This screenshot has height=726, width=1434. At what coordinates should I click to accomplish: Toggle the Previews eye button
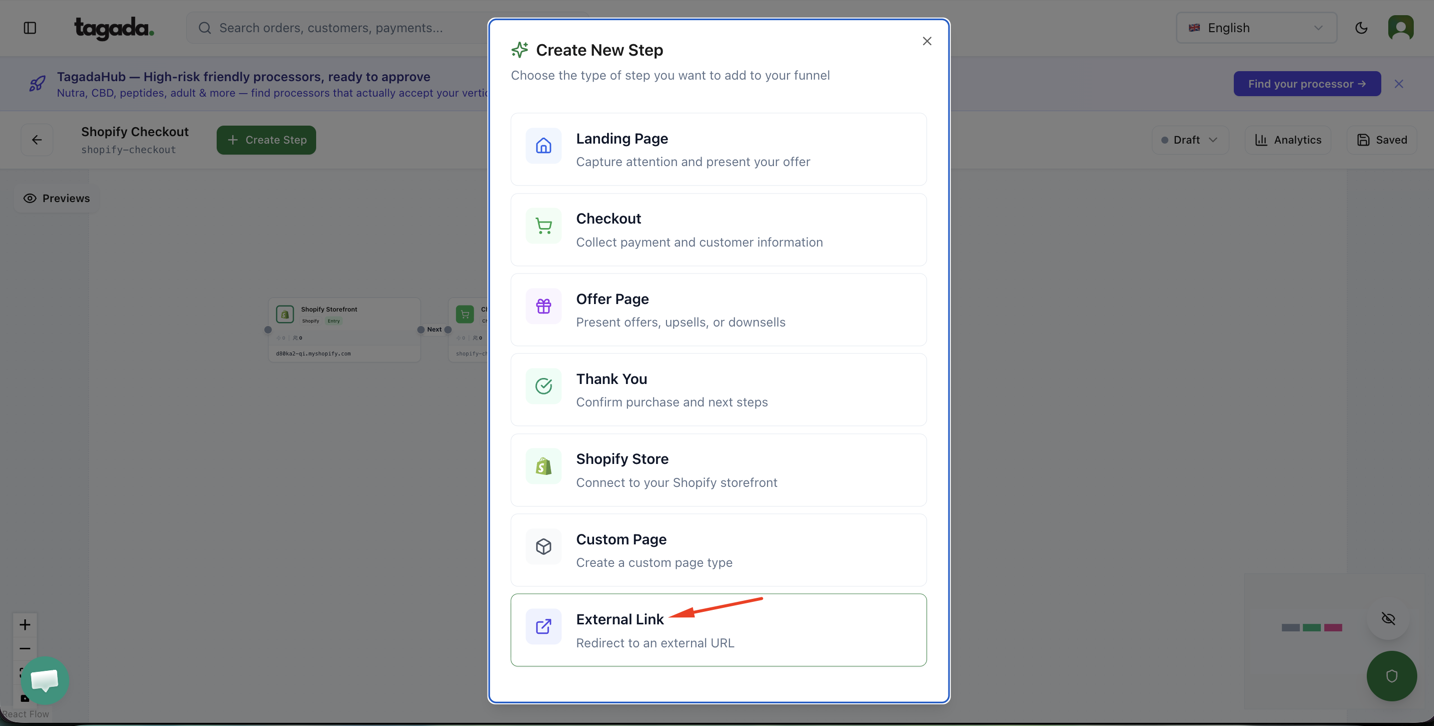click(57, 198)
